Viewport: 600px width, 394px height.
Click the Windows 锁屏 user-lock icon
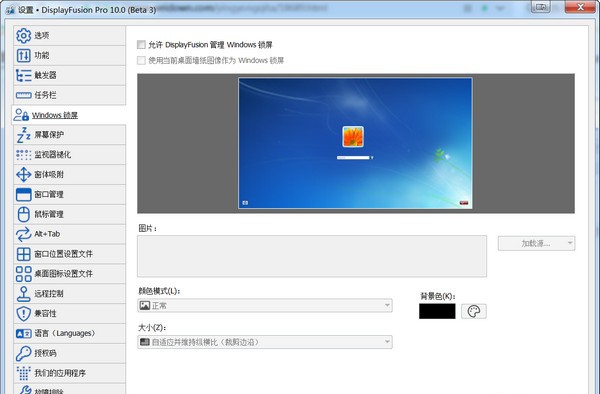[21, 115]
